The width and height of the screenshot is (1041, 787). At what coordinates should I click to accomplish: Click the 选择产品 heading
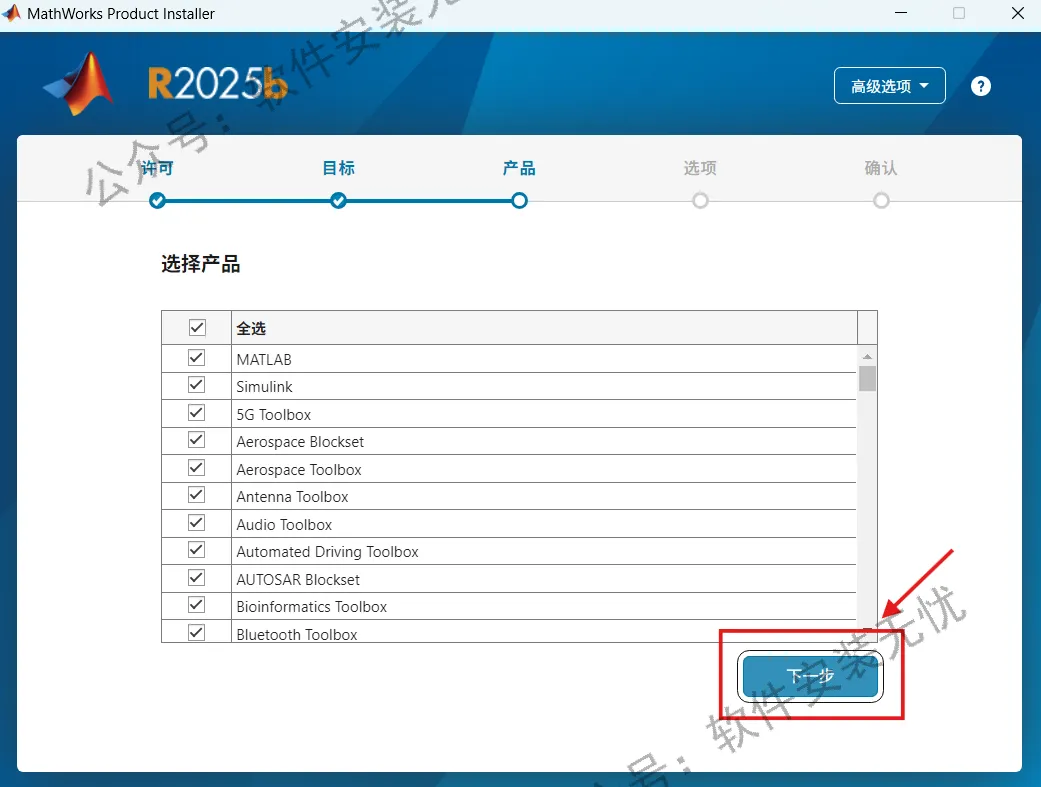pos(200,264)
